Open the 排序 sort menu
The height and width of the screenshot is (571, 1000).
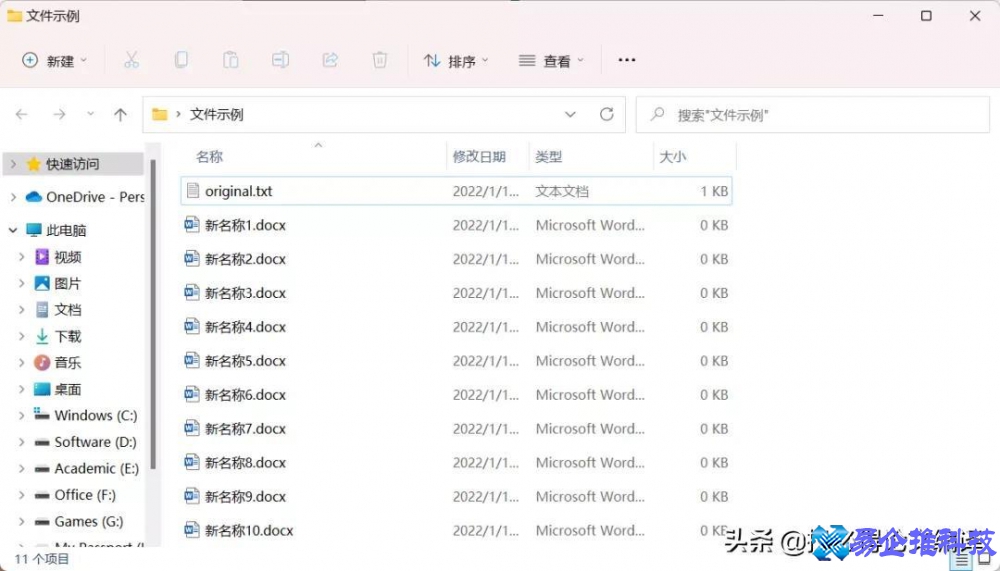pos(456,61)
